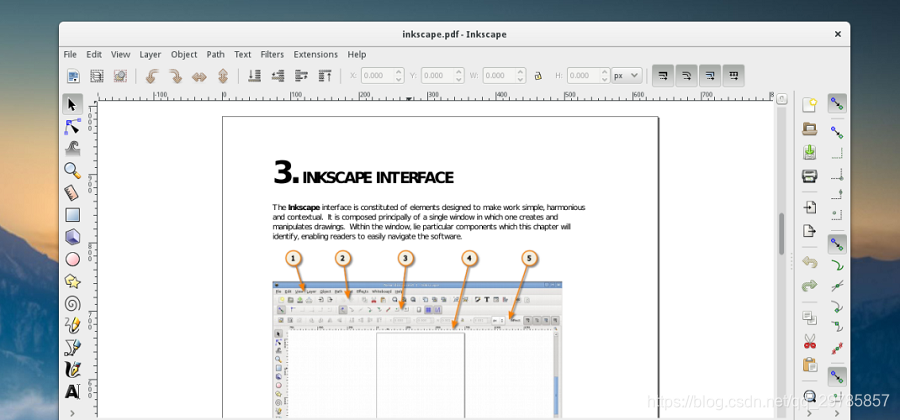Rotate selection 90 degrees counter-clockwise
This screenshot has width=900, height=420.
152,76
